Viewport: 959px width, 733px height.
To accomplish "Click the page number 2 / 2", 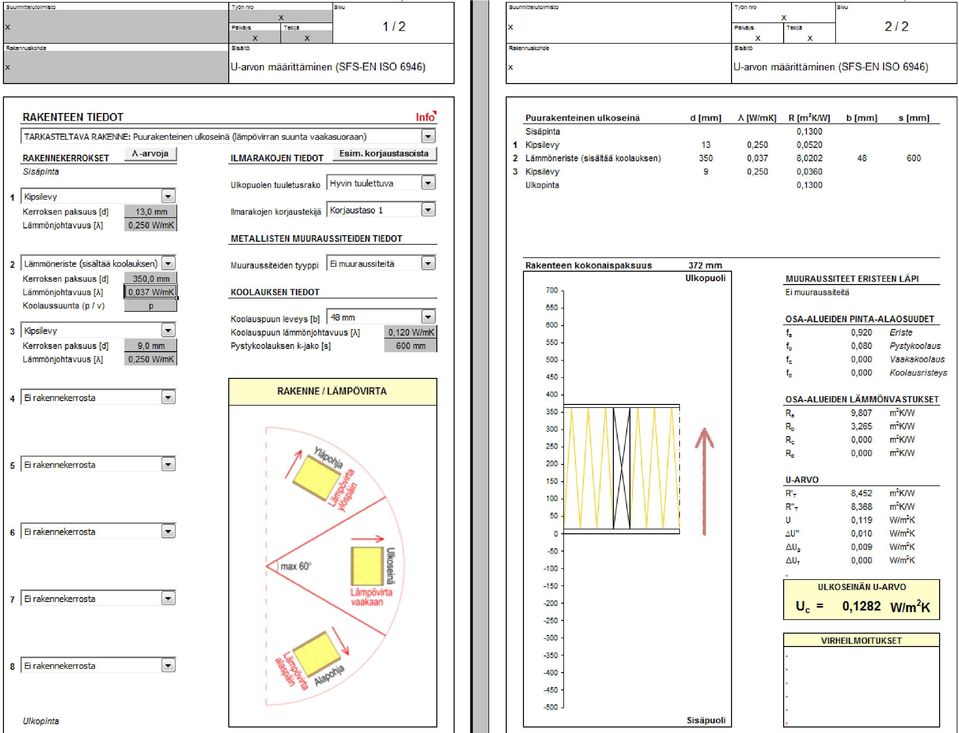I will pyautogui.click(x=896, y=26).
